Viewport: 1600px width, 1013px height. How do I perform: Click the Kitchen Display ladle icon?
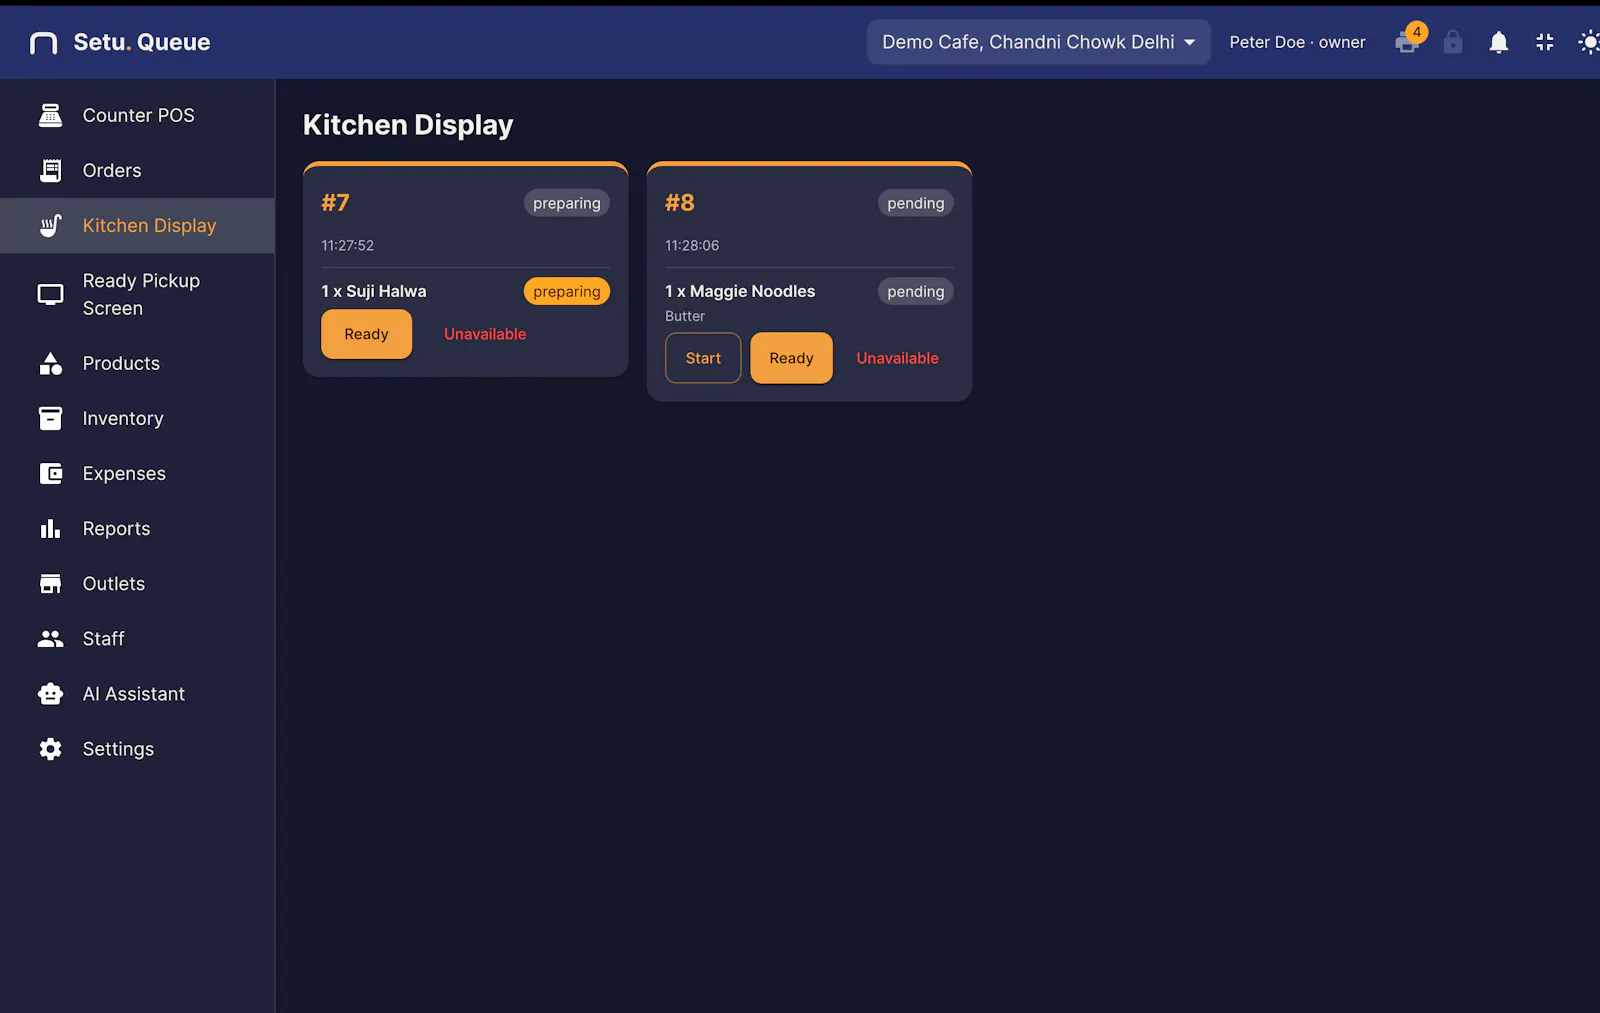click(50, 225)
